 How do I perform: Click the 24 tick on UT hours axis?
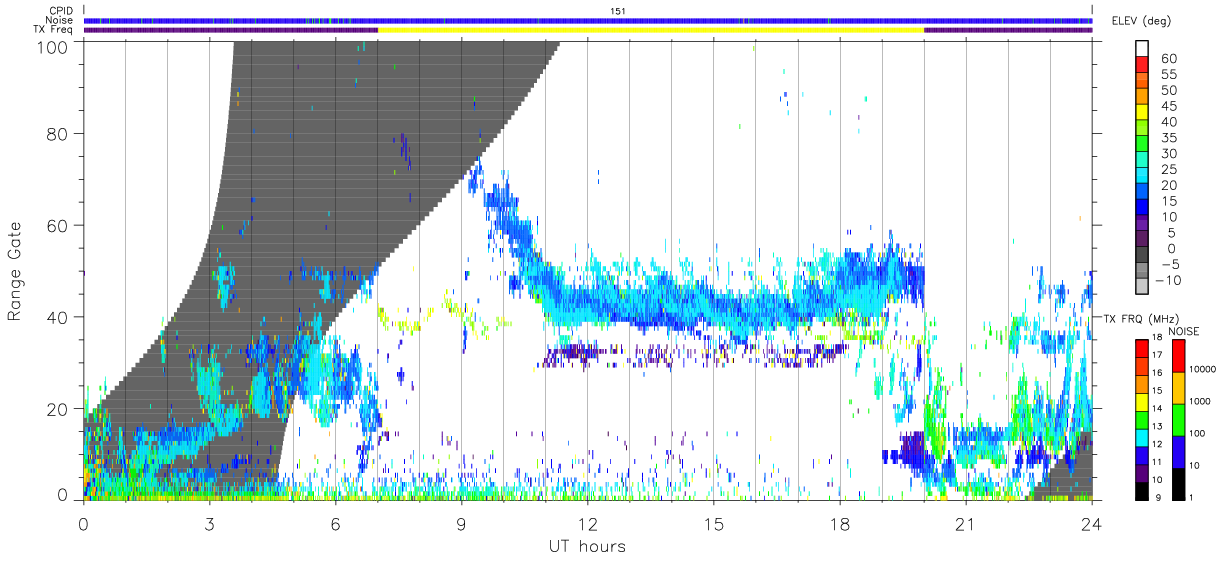pyautogui.click(x=1092, y=525)
